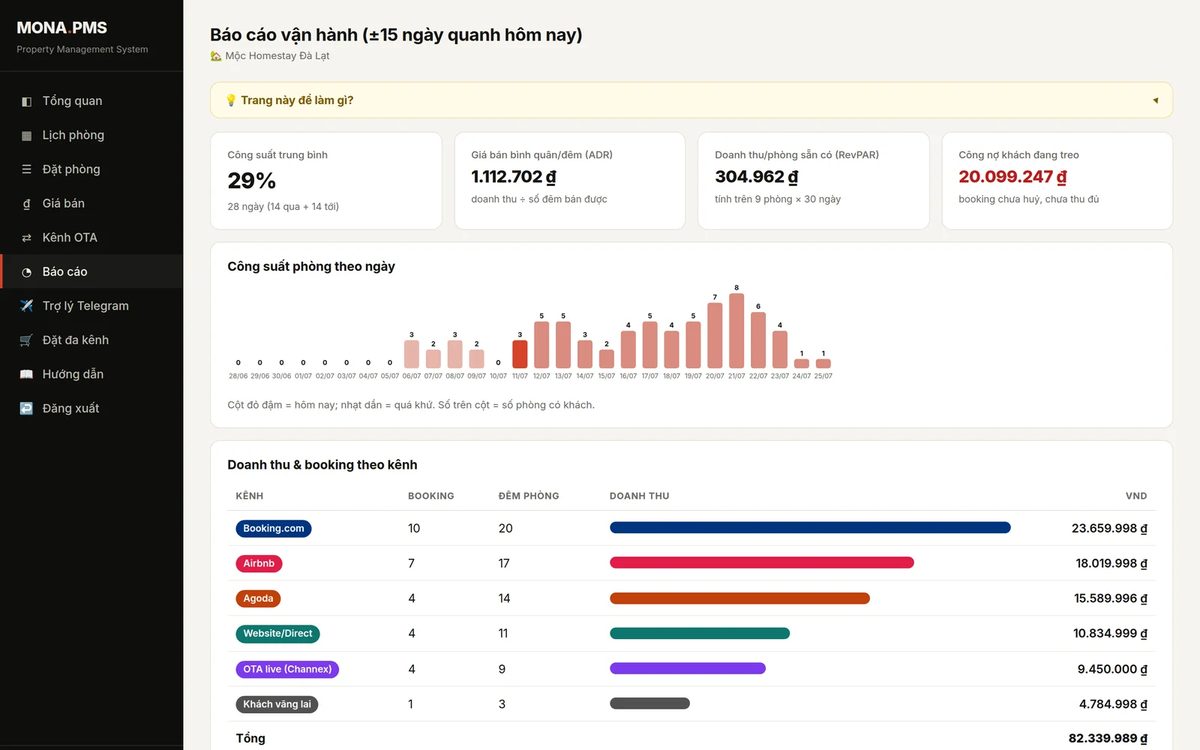Click the Booking.com channel badge
Viewport: 1200px width, 750px height.
(x=273, y=528)
